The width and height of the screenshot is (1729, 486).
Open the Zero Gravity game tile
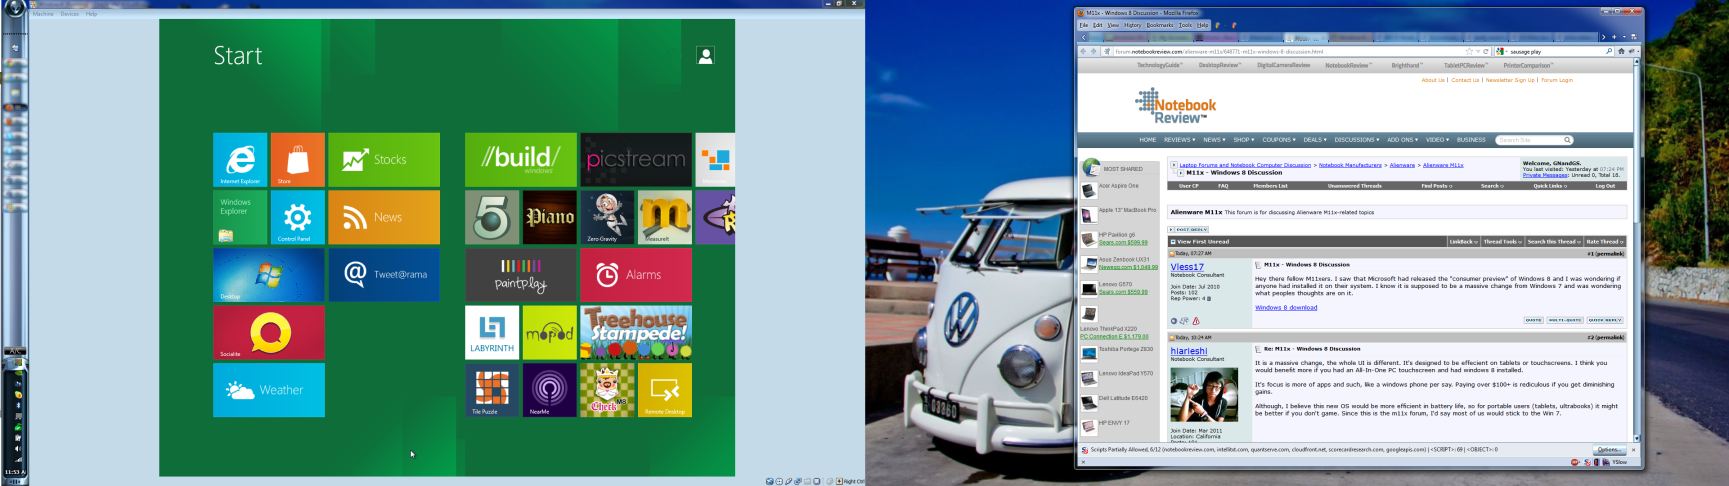tap(608, 218)
